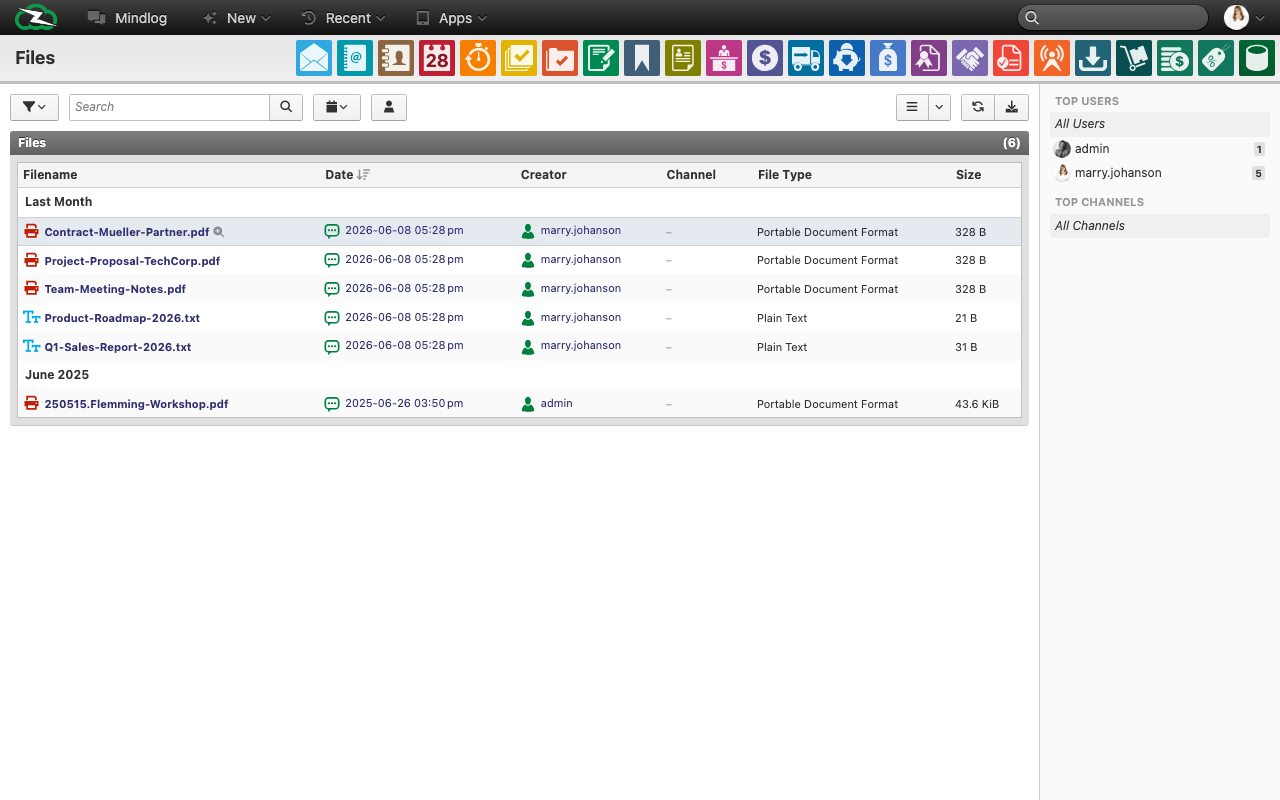
Task: Open the blue piggy bank icon
Action: coord(847,58)
